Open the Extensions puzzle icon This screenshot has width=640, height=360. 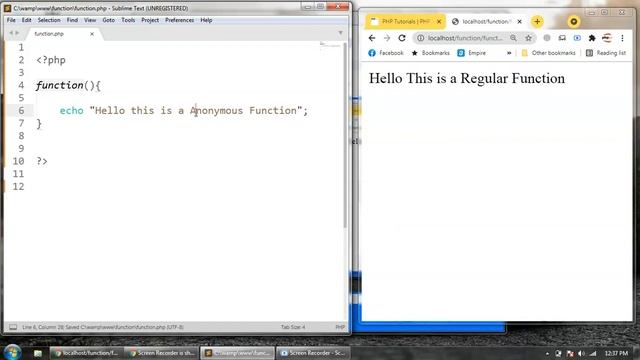[x=592, y=38]
